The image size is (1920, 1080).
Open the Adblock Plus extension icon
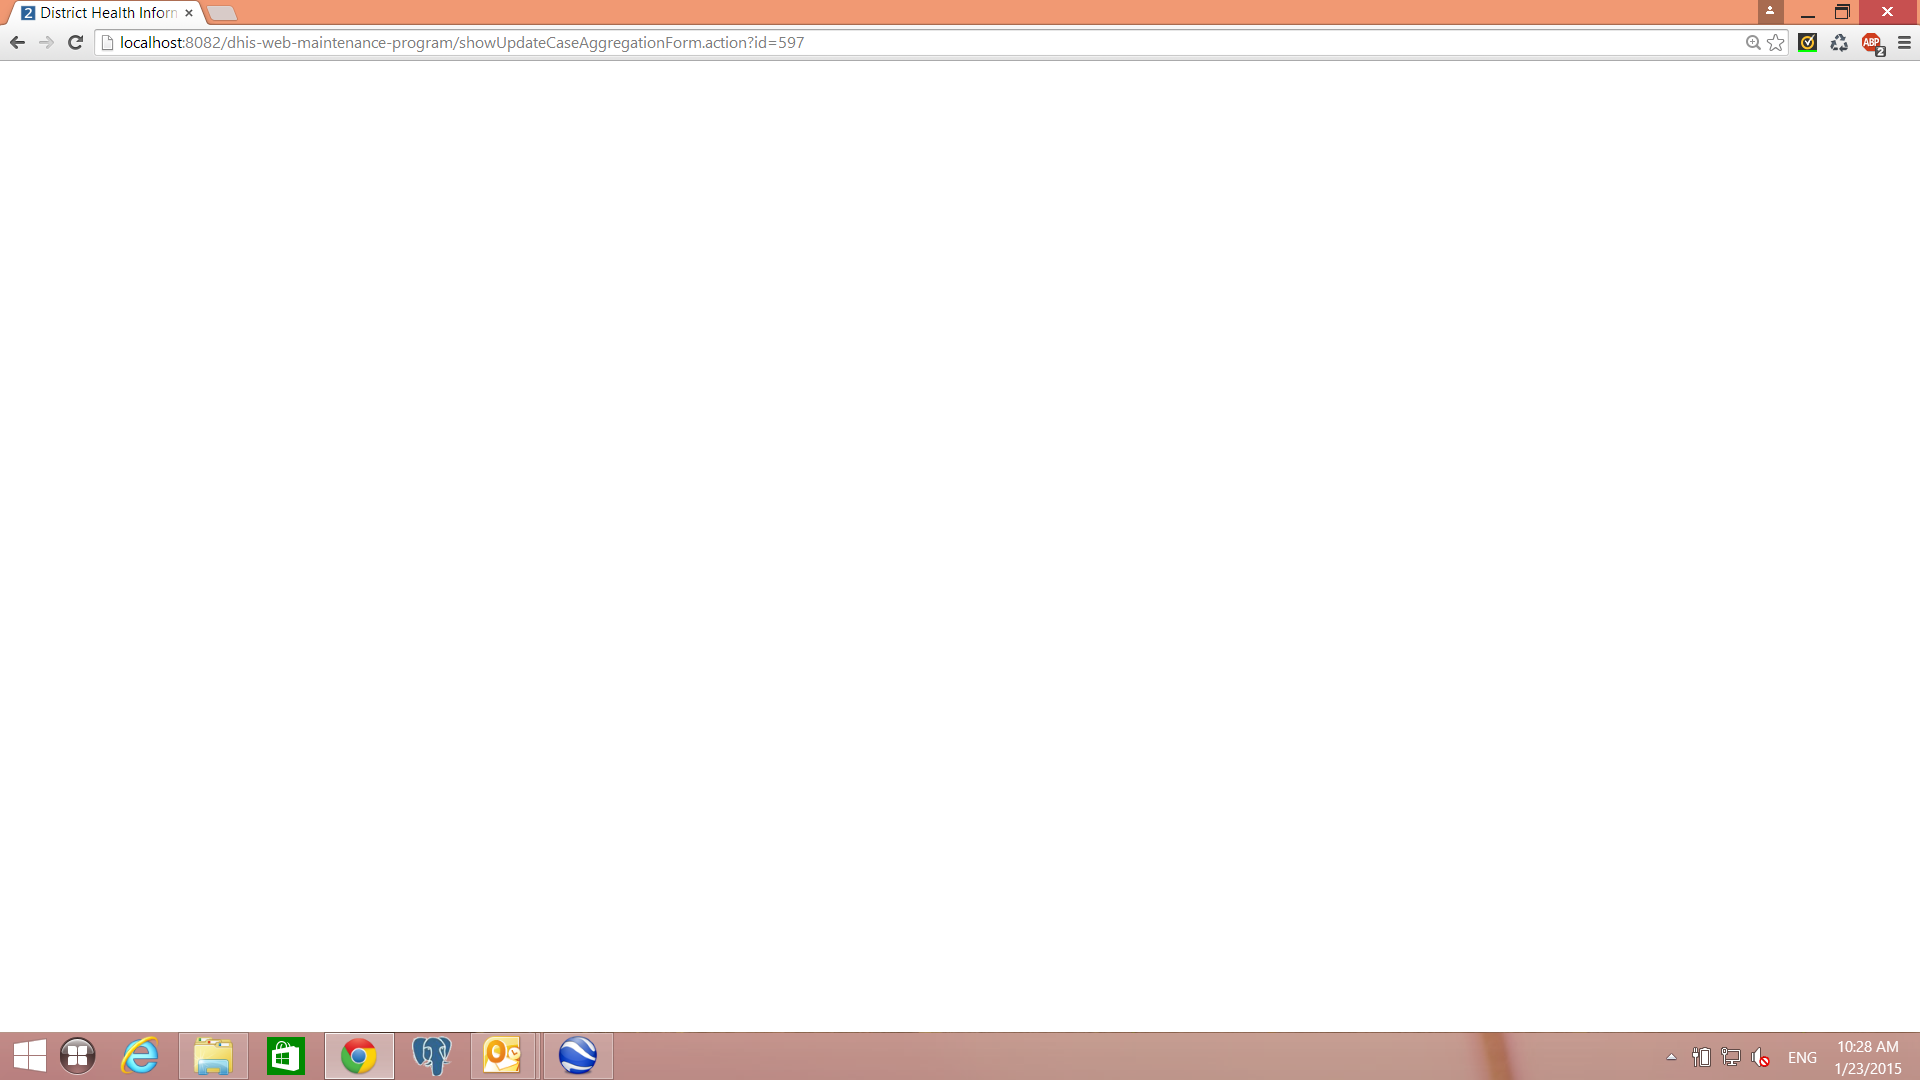click(x=1872, y=43)
